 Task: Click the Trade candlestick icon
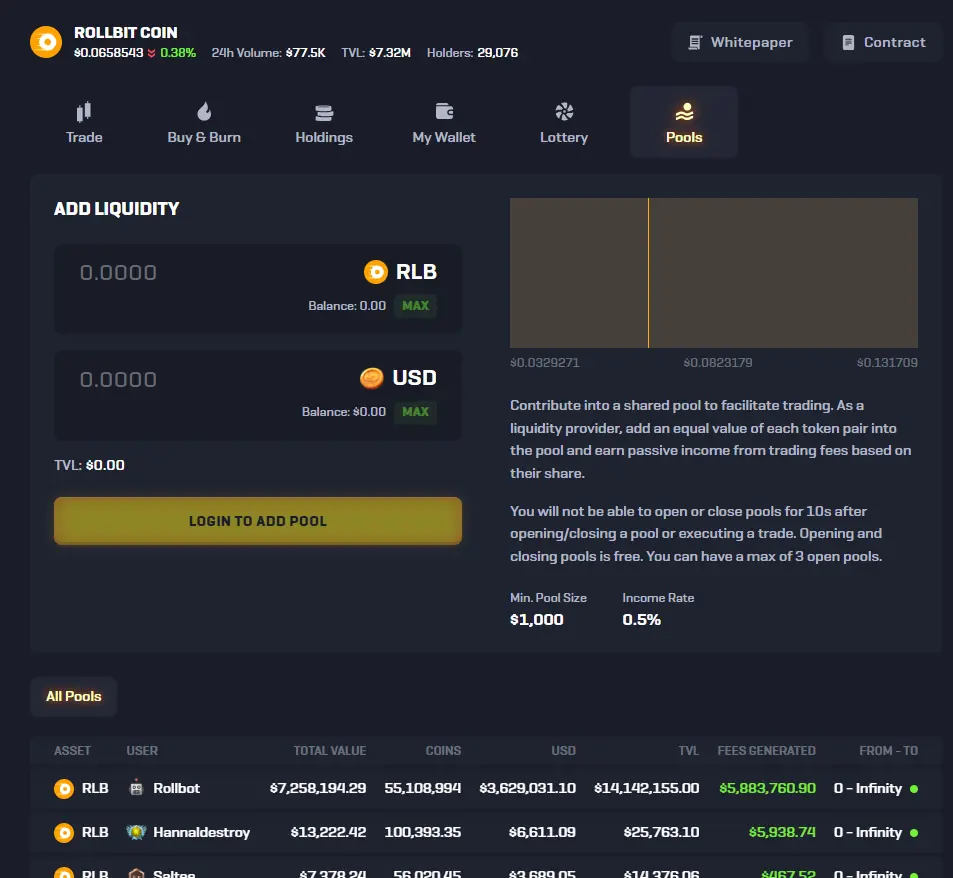[84, 112]
